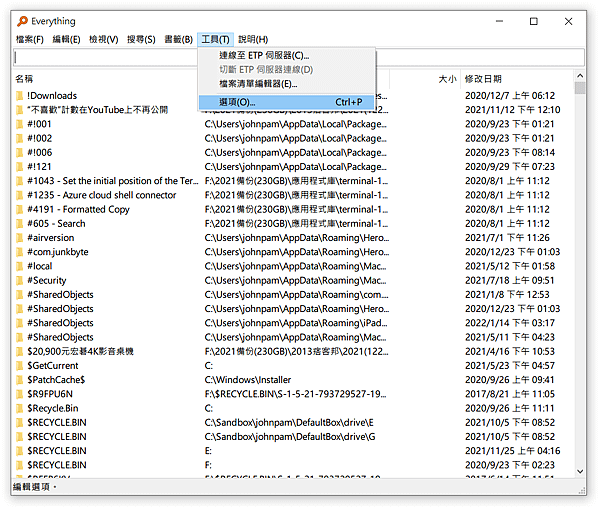Click the scrollbar up arrow
The image size is (600, 508).
(x=580, y=76)
